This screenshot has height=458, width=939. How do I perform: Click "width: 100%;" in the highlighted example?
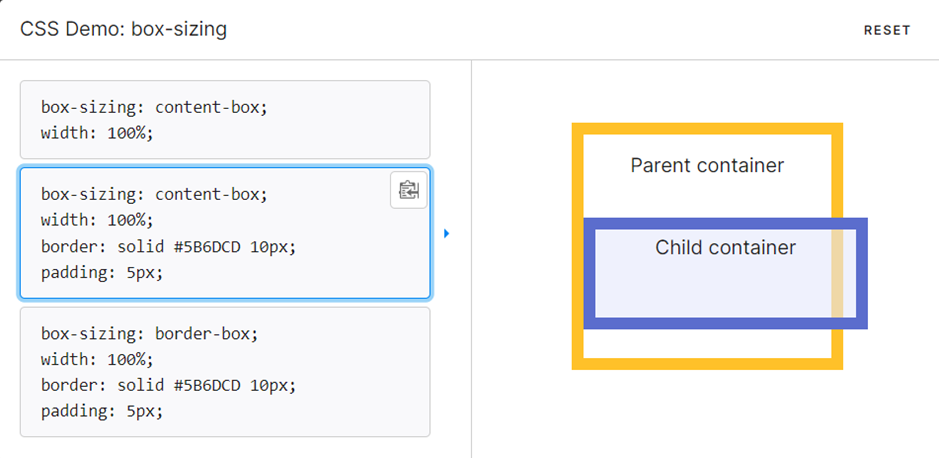(97, 220)
